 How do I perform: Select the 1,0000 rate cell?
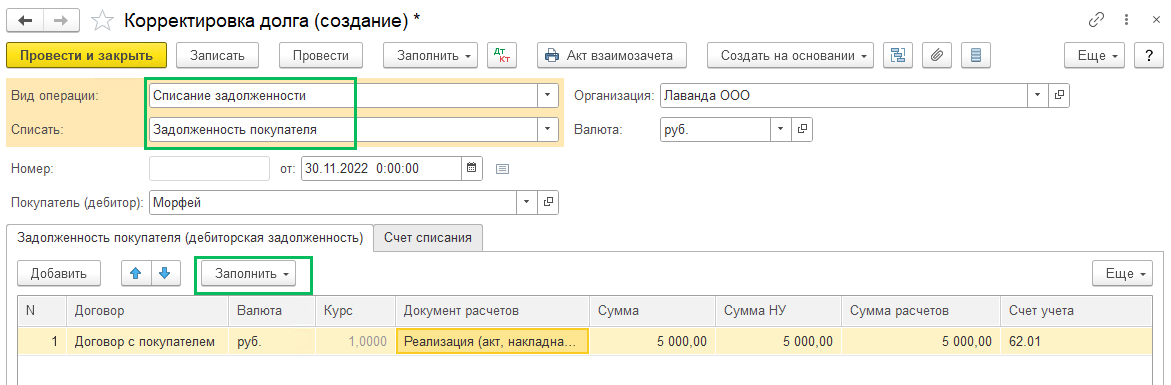tap(355, 342)
